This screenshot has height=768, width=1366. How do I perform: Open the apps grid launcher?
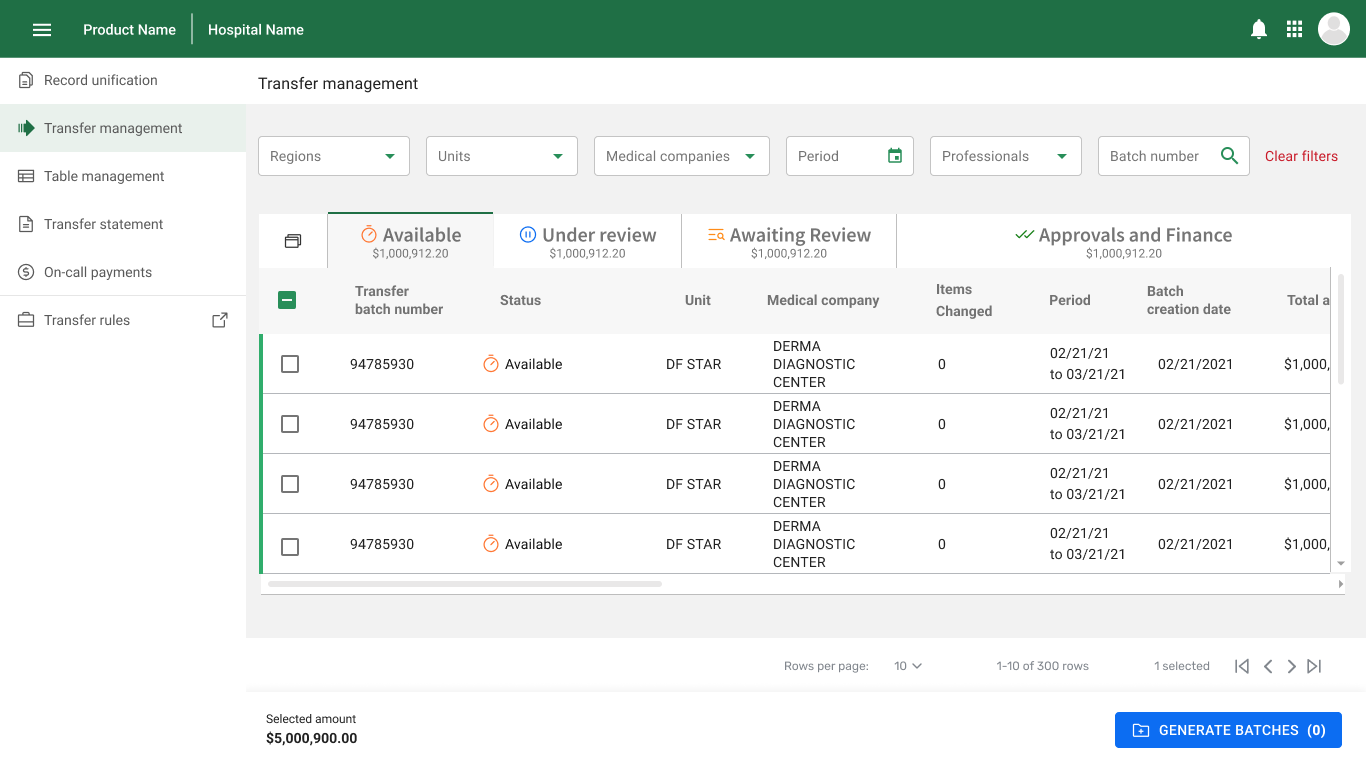click(1294, 29)
